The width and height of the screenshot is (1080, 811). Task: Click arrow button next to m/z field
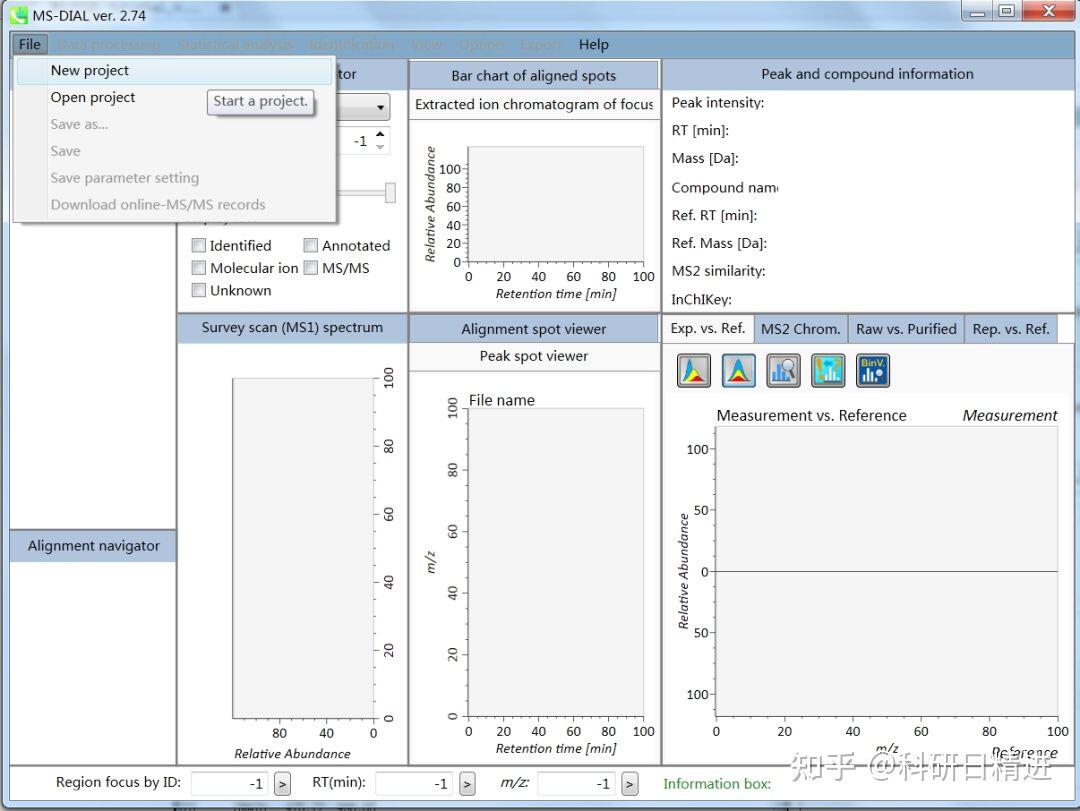(x=630, y=783)
